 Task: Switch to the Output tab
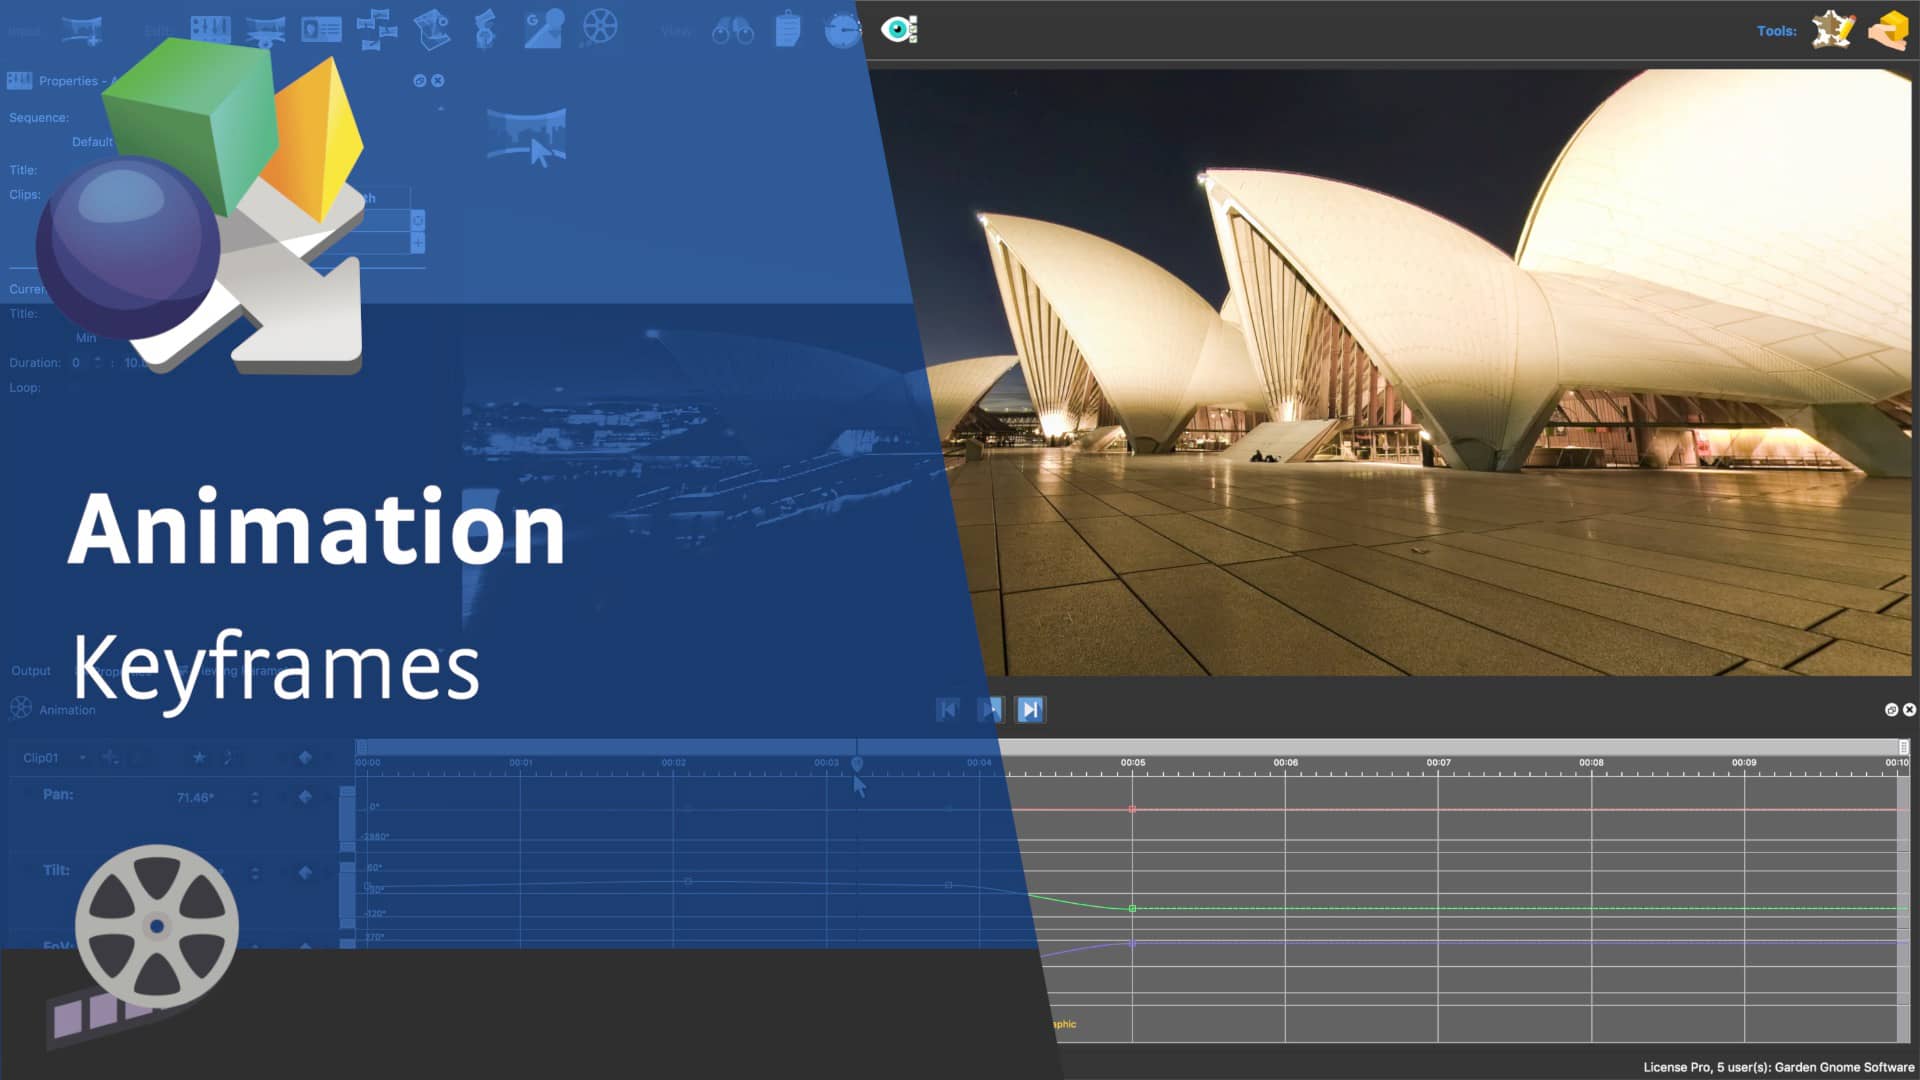pos(30,671)
